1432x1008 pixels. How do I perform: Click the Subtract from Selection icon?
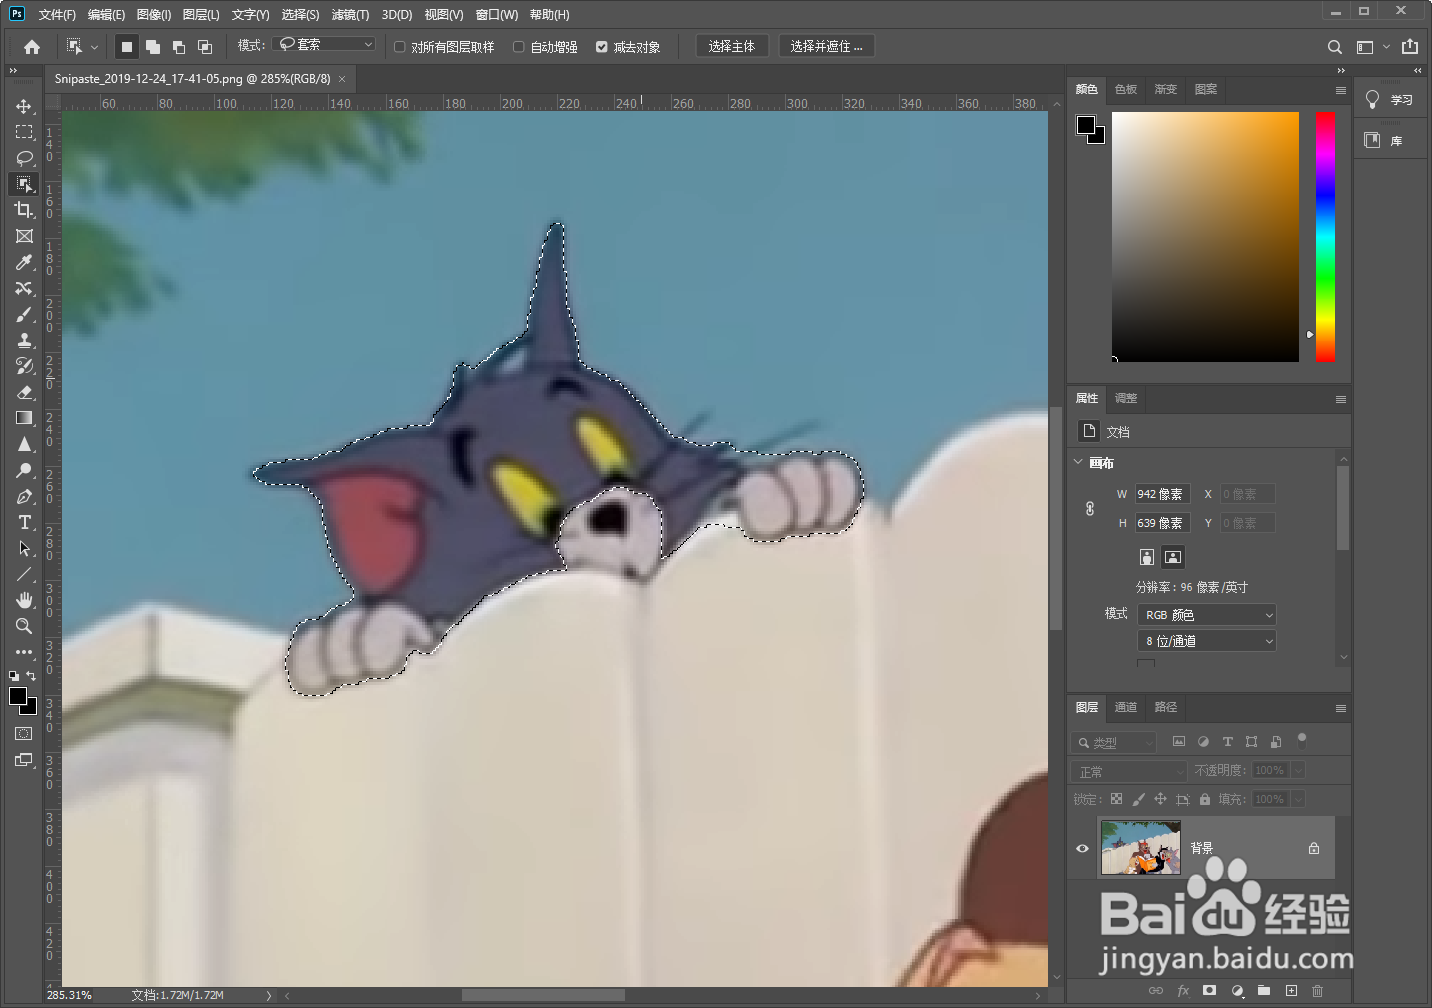(x=179, y=46)
